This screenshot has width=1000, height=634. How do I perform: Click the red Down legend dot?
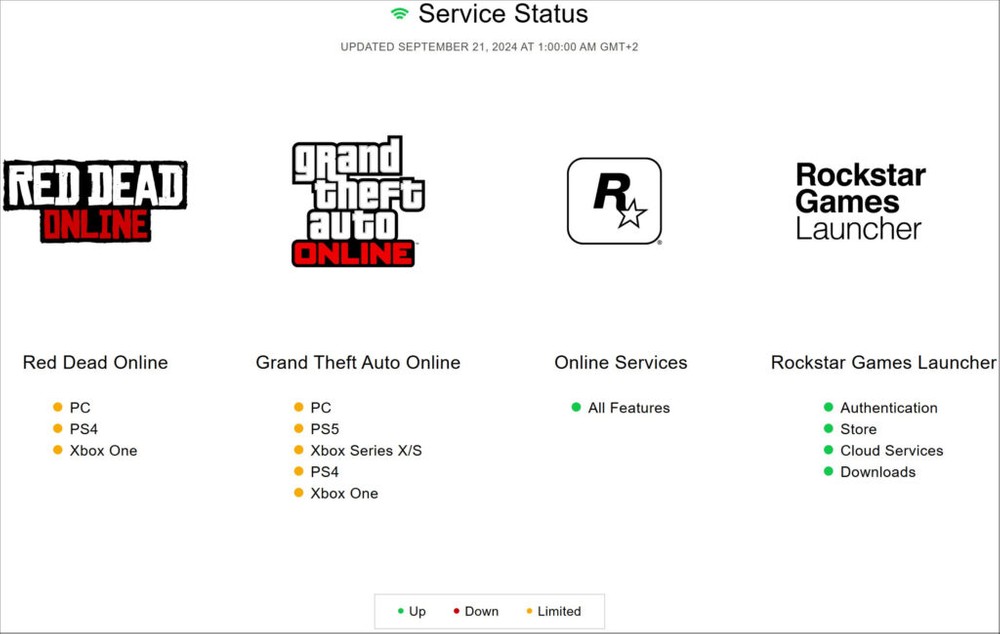456,611
